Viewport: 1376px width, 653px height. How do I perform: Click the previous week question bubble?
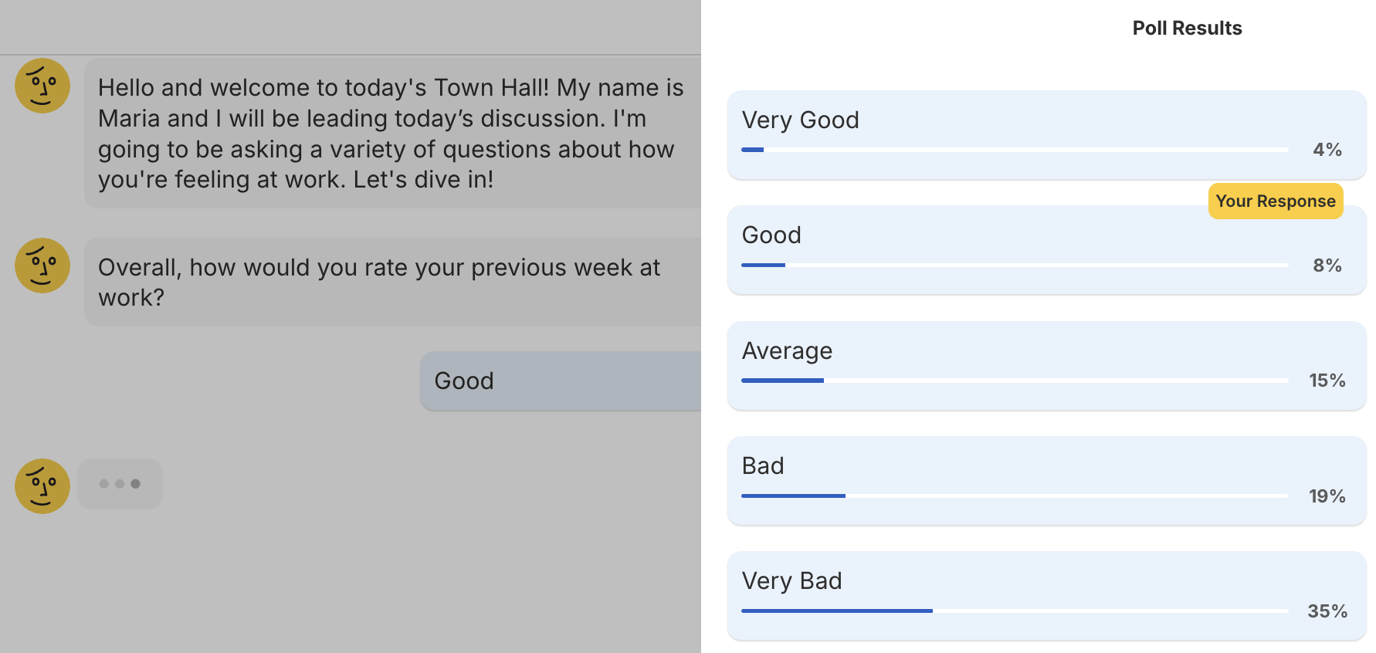(x=390, y=281)
